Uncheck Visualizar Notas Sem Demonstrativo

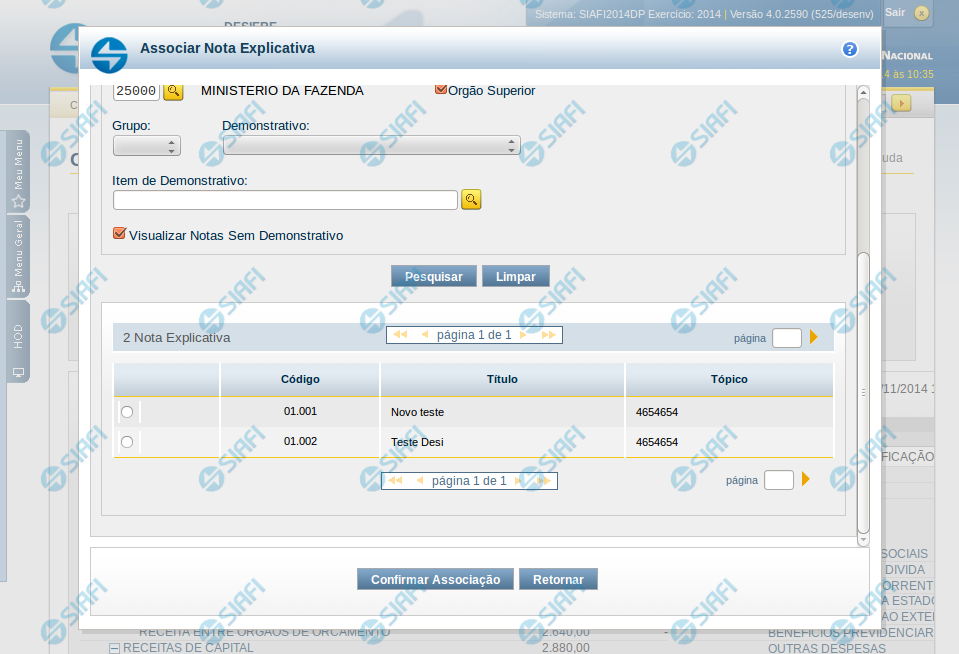coord(120,234)
